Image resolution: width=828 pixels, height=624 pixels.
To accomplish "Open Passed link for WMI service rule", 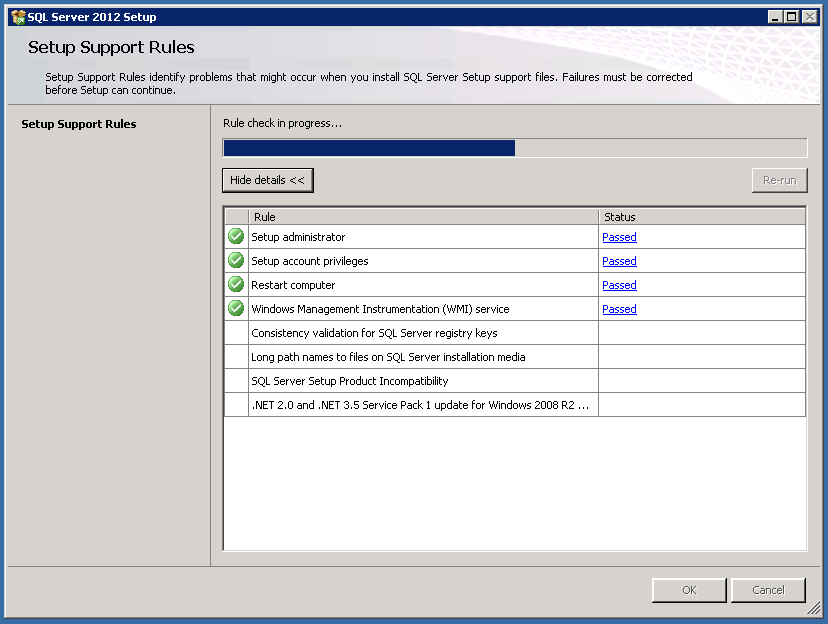I will click(619, 309).
